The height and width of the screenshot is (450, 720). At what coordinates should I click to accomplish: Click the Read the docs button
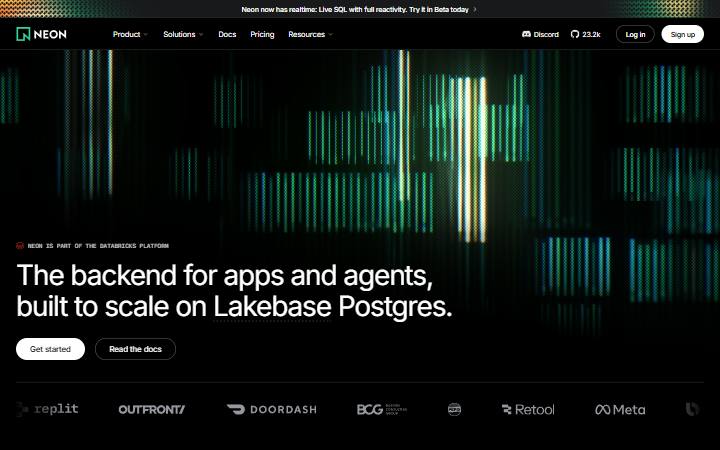tap(135, 349)
